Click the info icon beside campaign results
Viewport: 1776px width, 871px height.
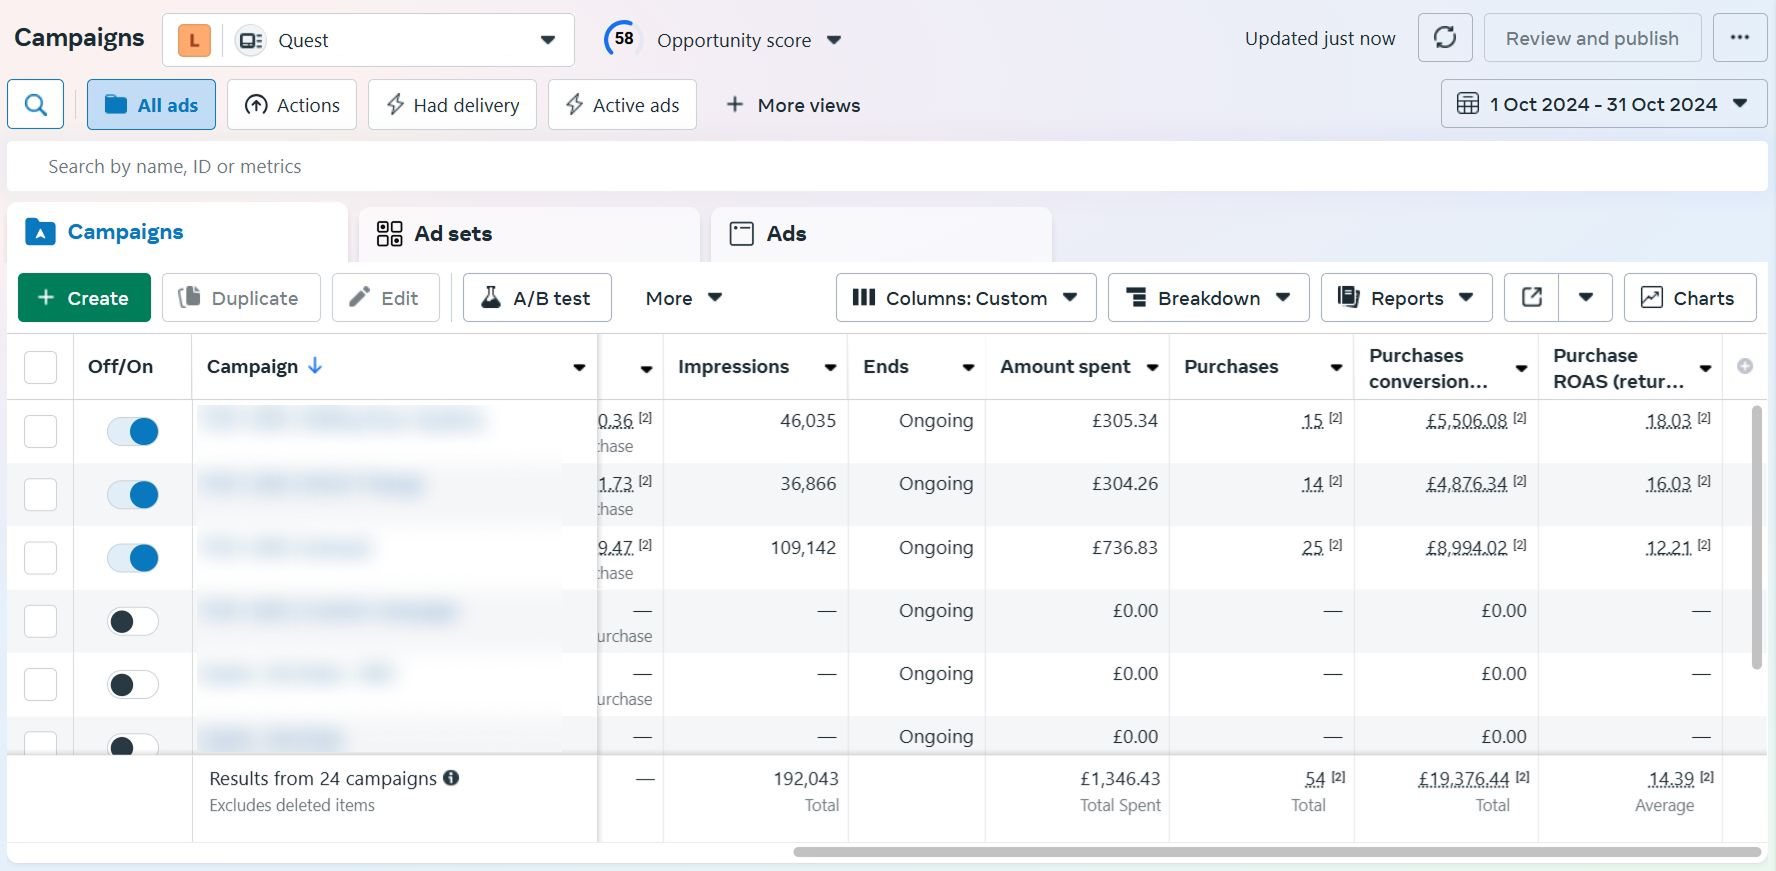(x=451, y=778)
